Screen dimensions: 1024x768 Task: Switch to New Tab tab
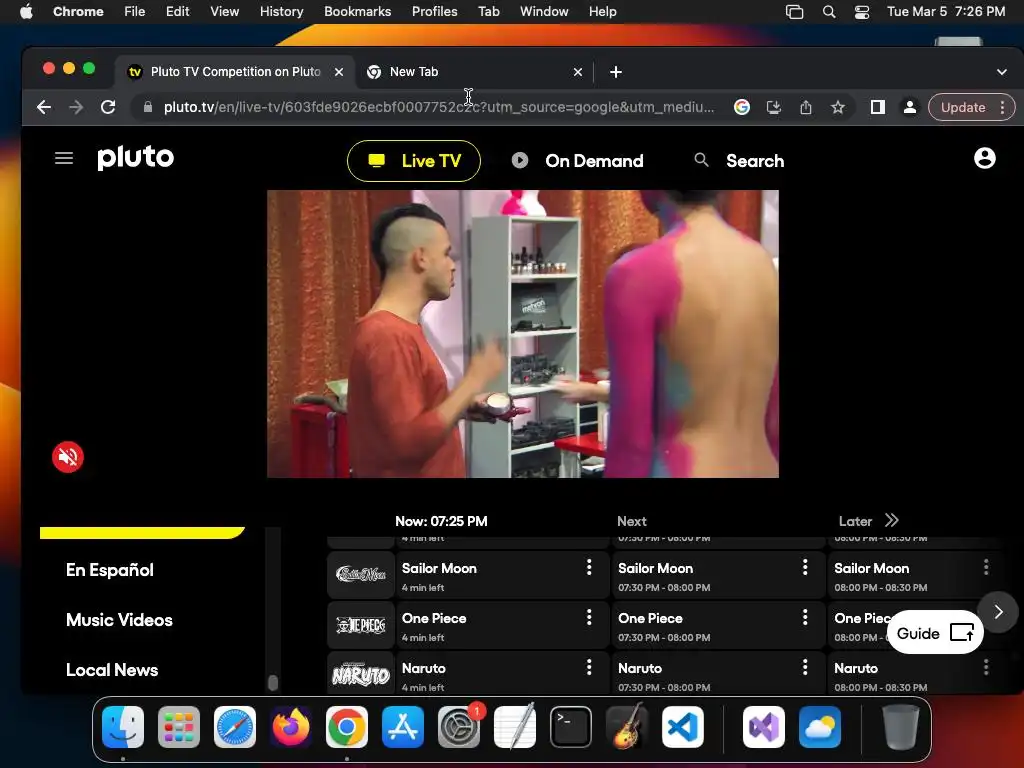tap(473, 72)
